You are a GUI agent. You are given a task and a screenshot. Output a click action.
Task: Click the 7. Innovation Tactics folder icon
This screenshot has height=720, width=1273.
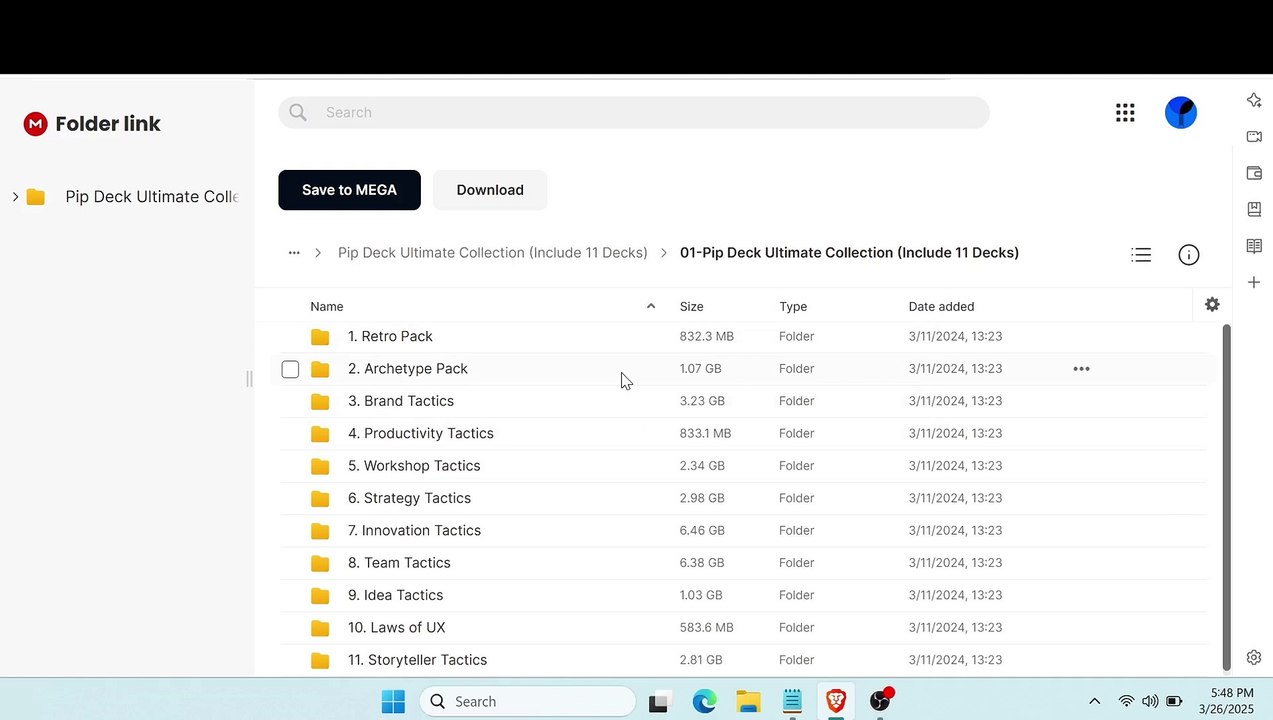[x=320, y=531]
